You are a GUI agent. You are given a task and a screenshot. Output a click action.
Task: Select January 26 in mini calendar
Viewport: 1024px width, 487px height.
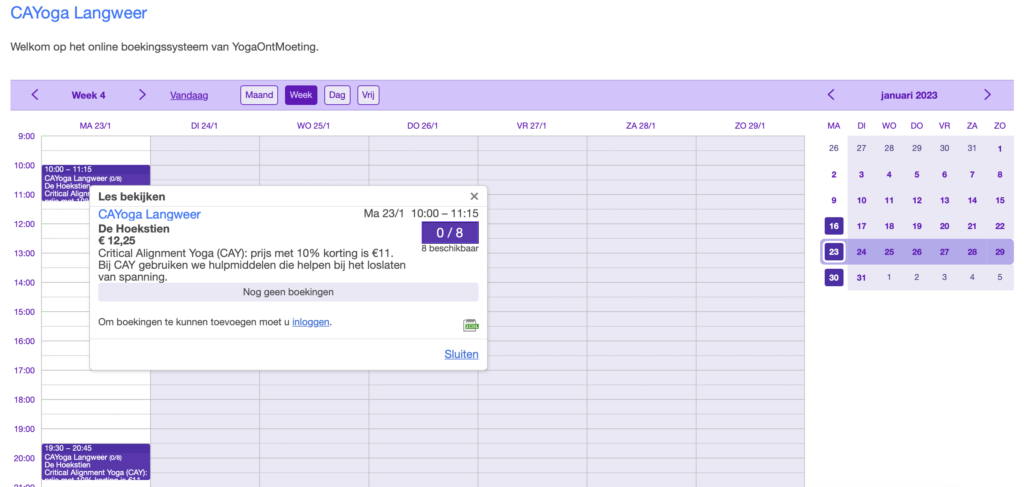[x=917, y=252]
